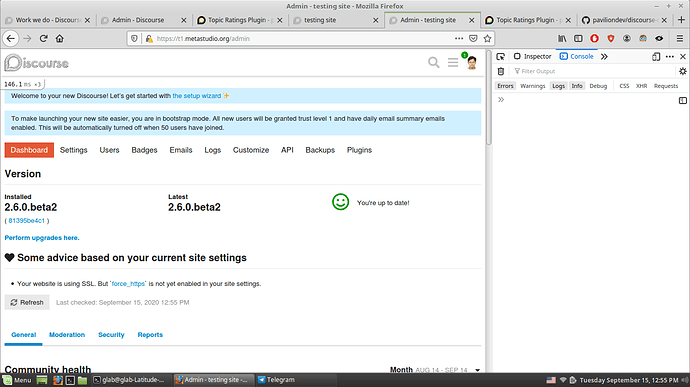This screenshot has width=690, height=387.
Task: Open the Plugins admin tab
Action: [x=359, y=150]
